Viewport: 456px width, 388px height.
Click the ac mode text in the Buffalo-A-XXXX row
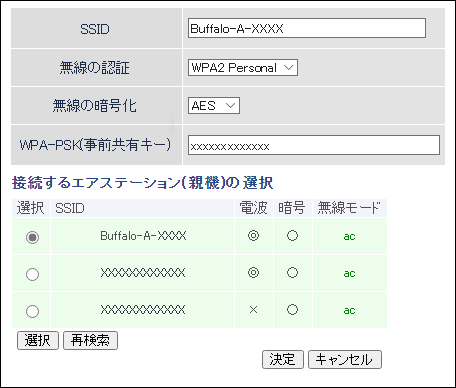[x=349, y=236]
